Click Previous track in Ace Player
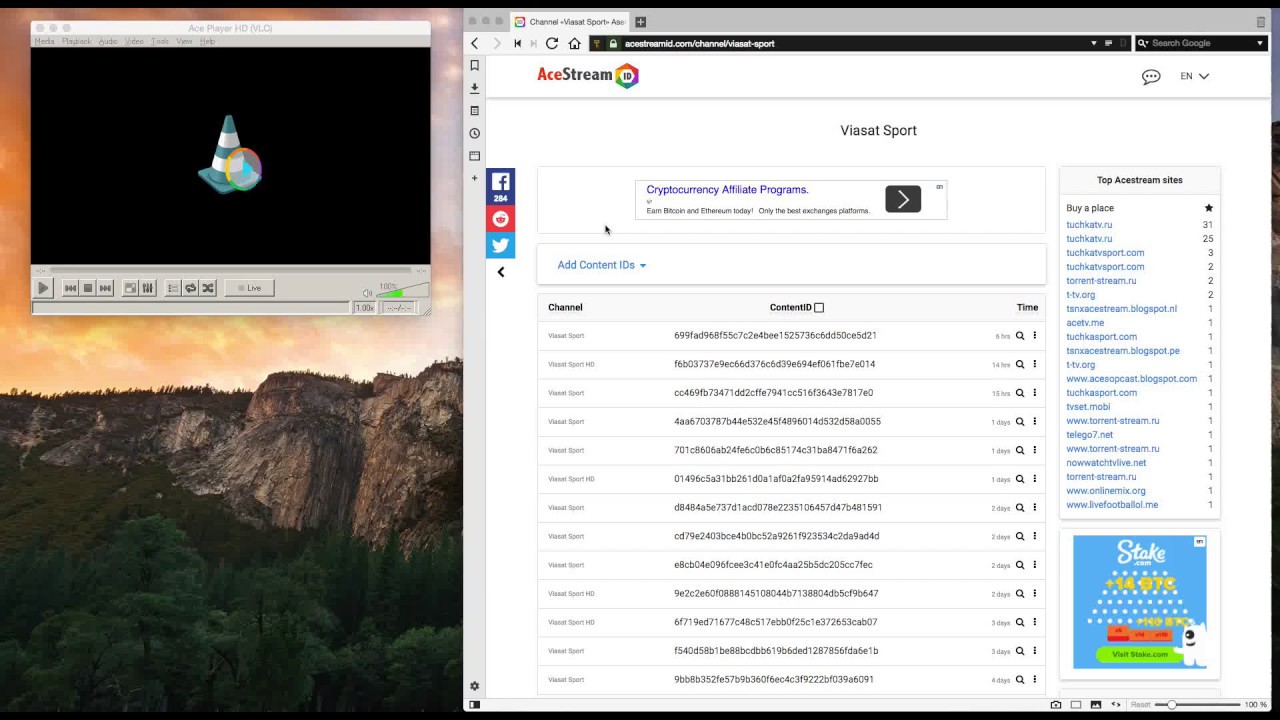Image resolution: width=1280 pixels, height=720 pixels. (70, 288)
